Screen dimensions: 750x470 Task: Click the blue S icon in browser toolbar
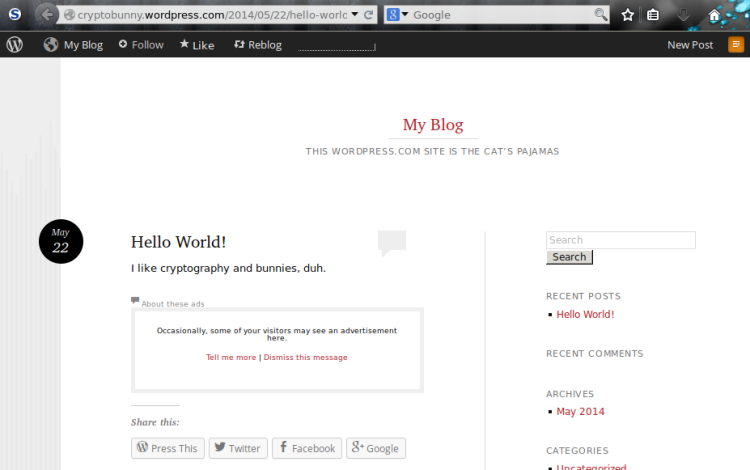[15, 14]
